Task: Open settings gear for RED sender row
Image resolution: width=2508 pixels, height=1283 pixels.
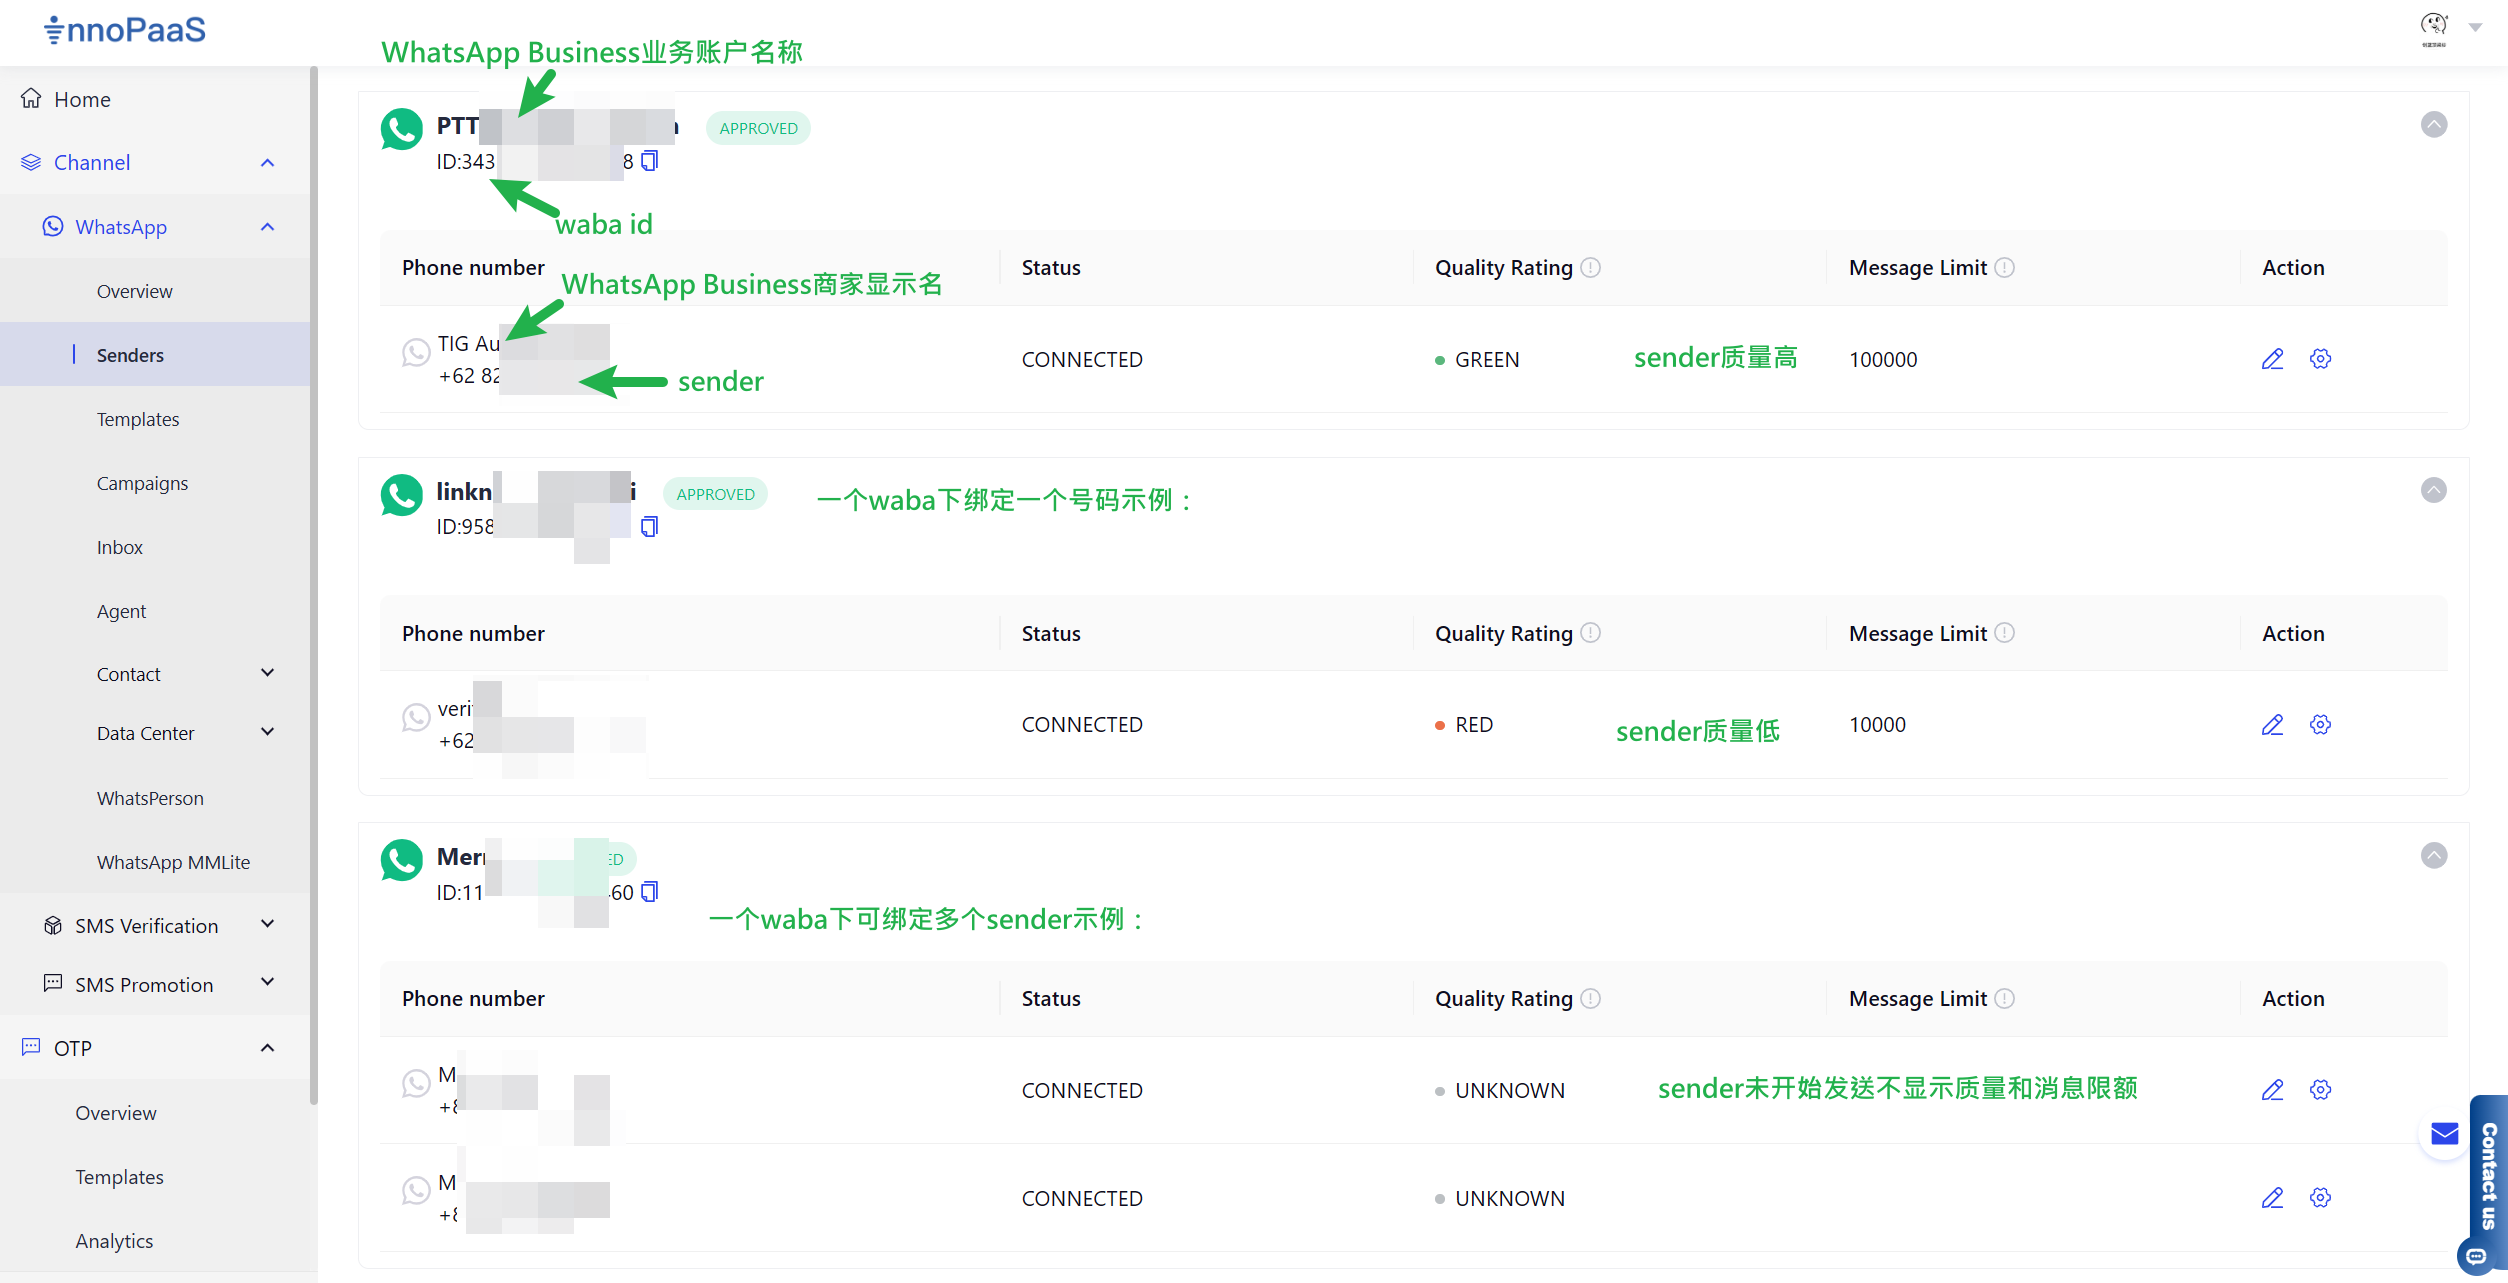Action: pos(2320,724)
